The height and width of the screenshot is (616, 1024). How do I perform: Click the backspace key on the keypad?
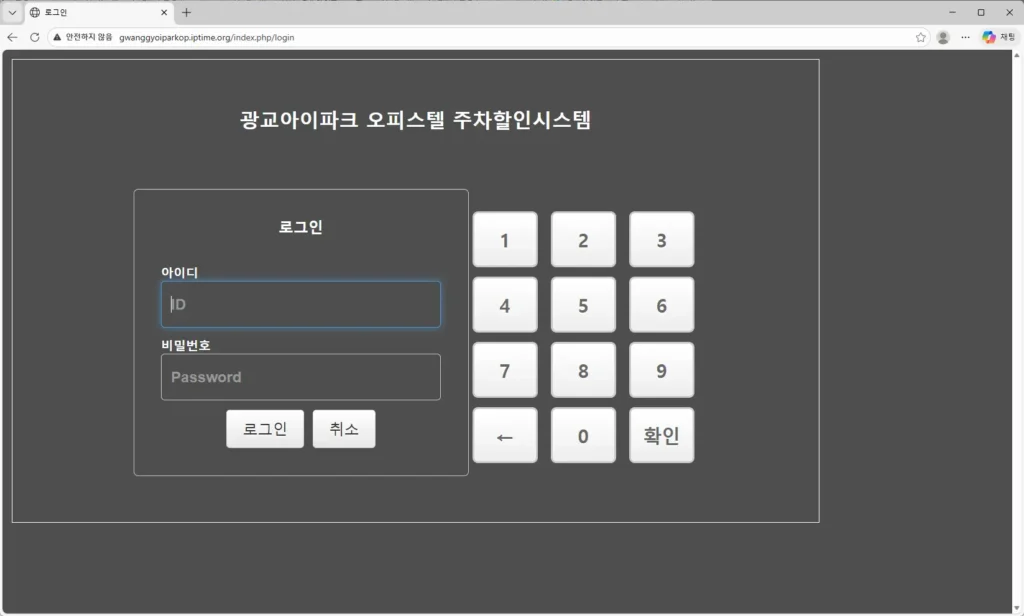click(504, 435)
